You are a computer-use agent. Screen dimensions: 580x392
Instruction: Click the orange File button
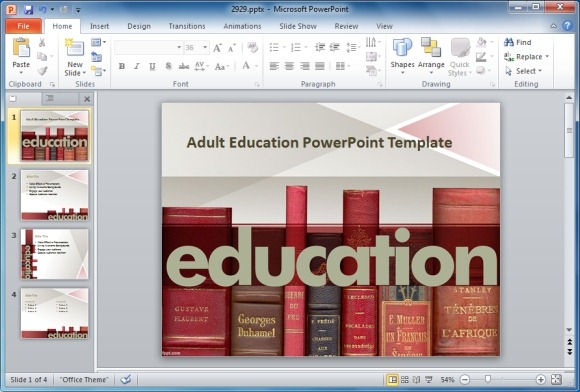pos(23,26)
